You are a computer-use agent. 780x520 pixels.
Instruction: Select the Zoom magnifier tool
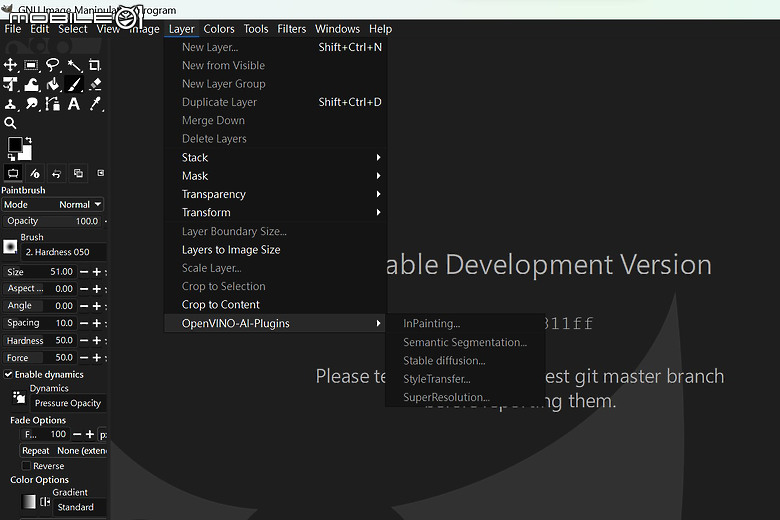click(10, 123)
